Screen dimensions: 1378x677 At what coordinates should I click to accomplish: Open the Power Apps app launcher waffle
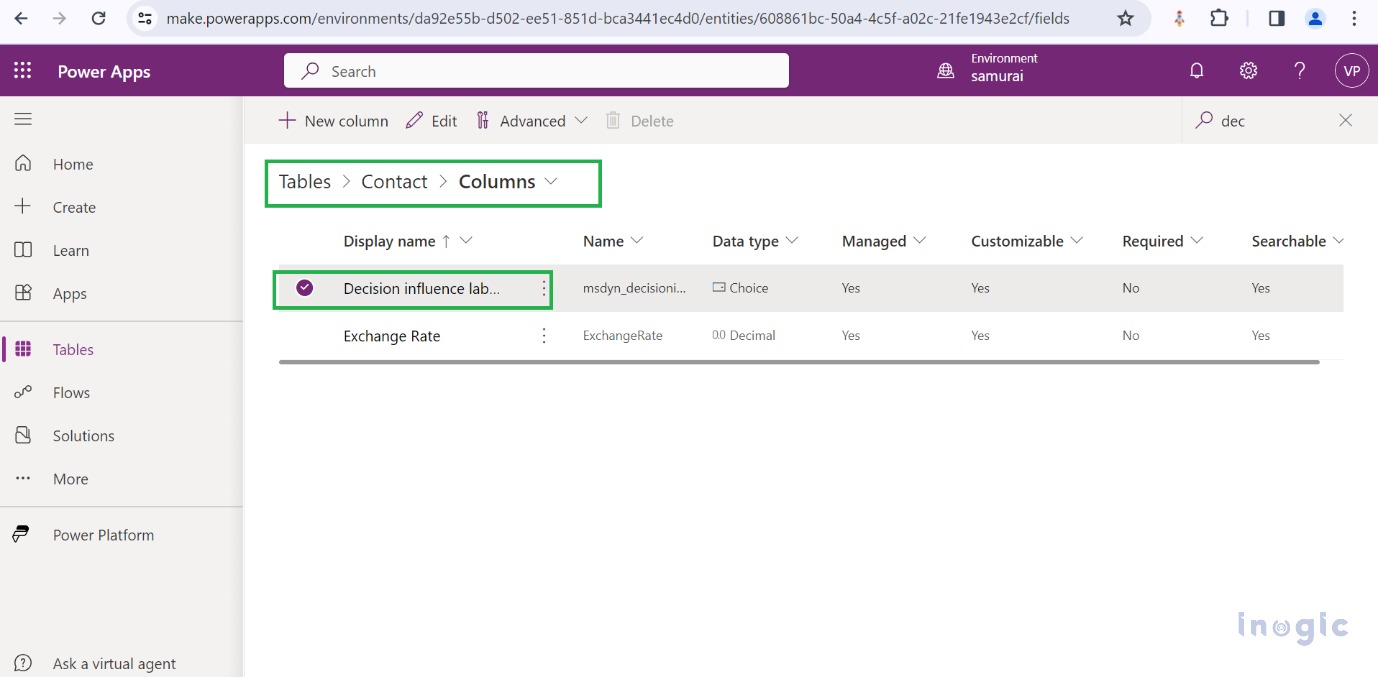[x=22, y=71]
